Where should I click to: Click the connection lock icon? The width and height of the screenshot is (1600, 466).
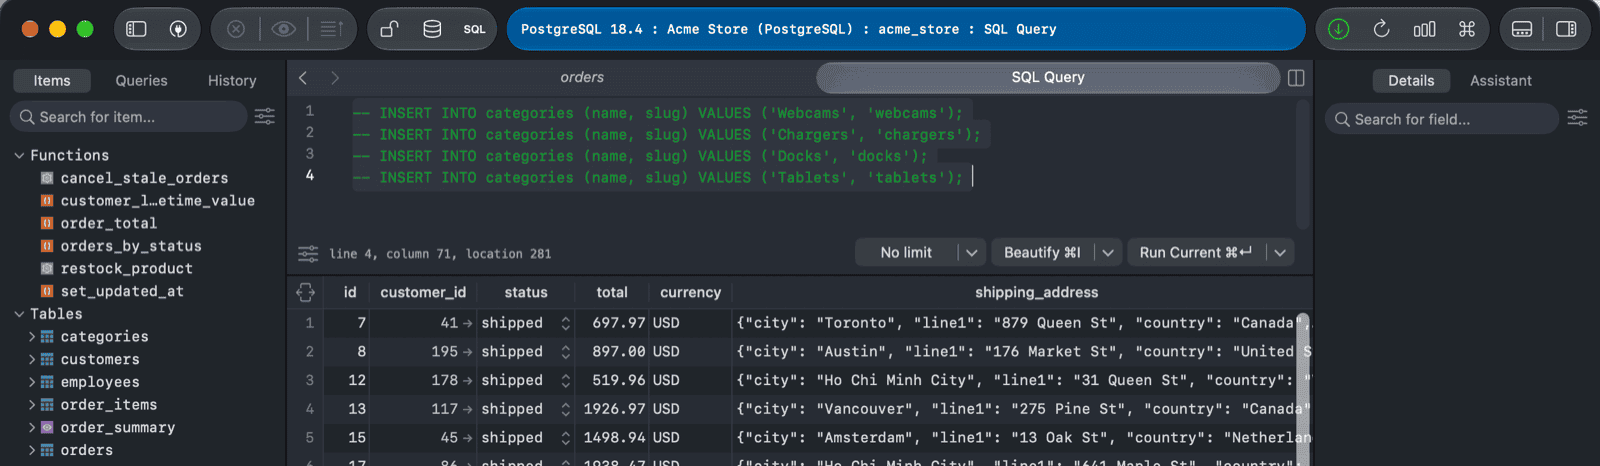[390, 29]
